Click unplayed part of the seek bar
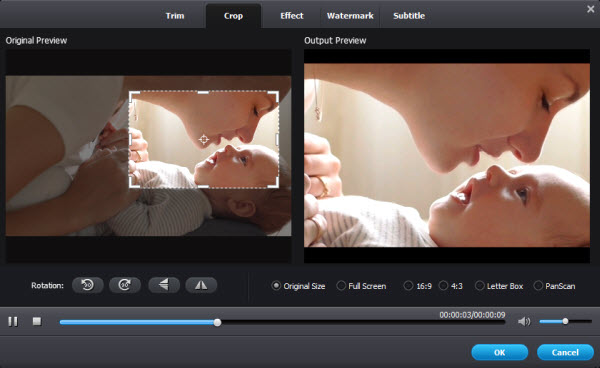 [x=363, y=322]
